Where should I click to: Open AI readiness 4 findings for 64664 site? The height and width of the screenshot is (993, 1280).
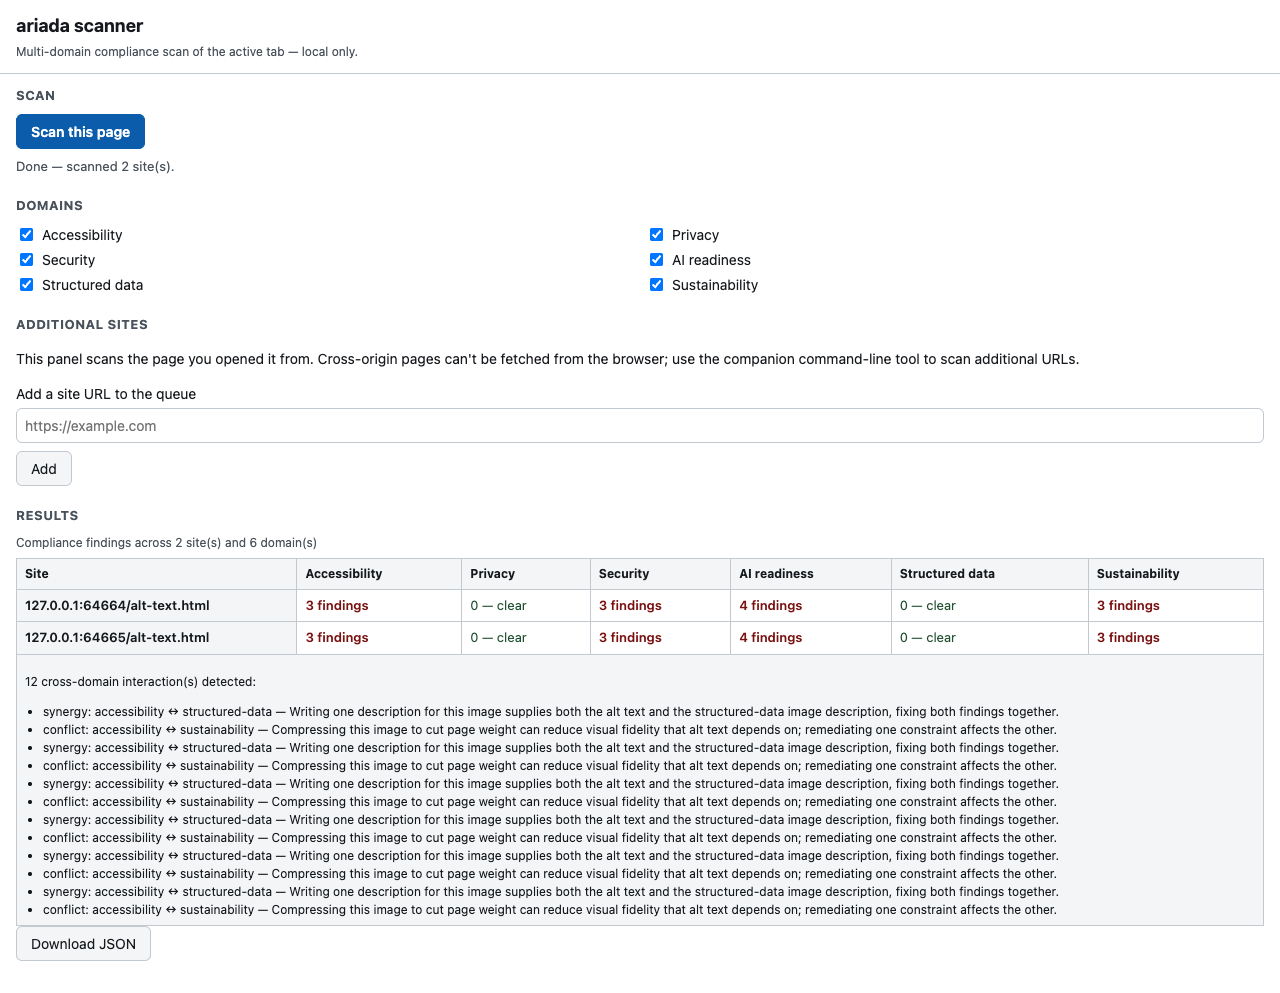point(771,606)
